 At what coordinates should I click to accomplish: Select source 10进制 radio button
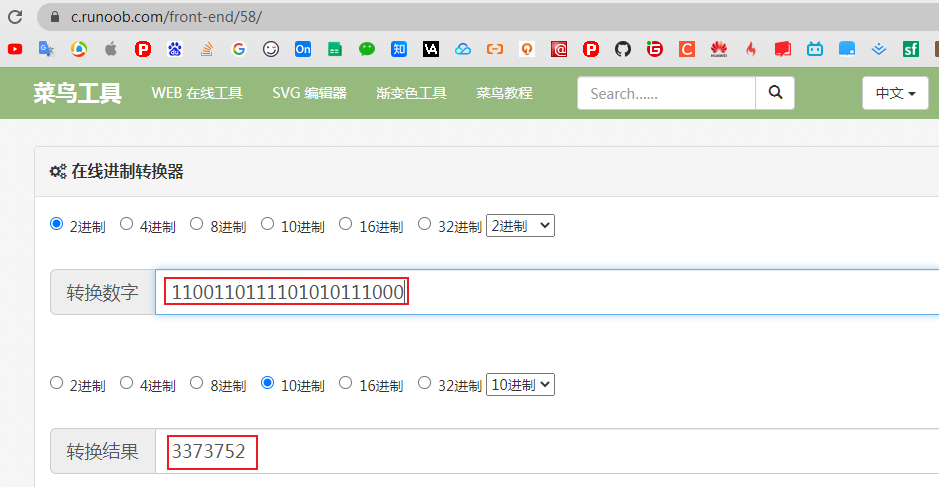pos(267,224)
